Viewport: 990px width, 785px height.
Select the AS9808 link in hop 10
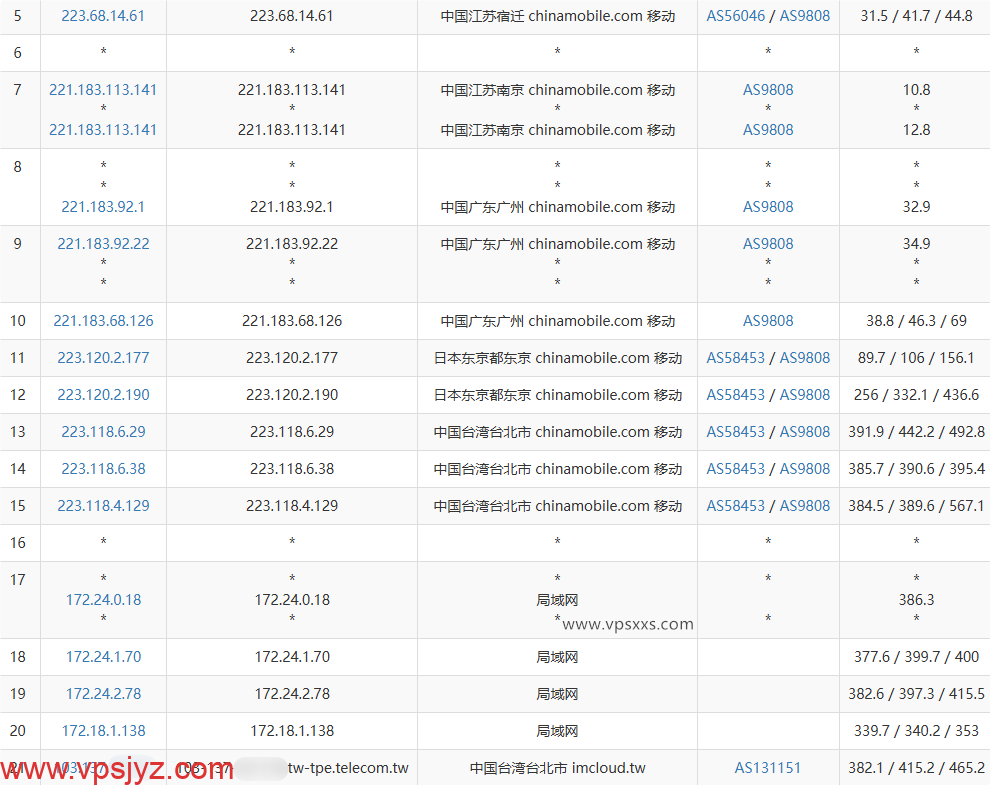click(x=768, y=321)
